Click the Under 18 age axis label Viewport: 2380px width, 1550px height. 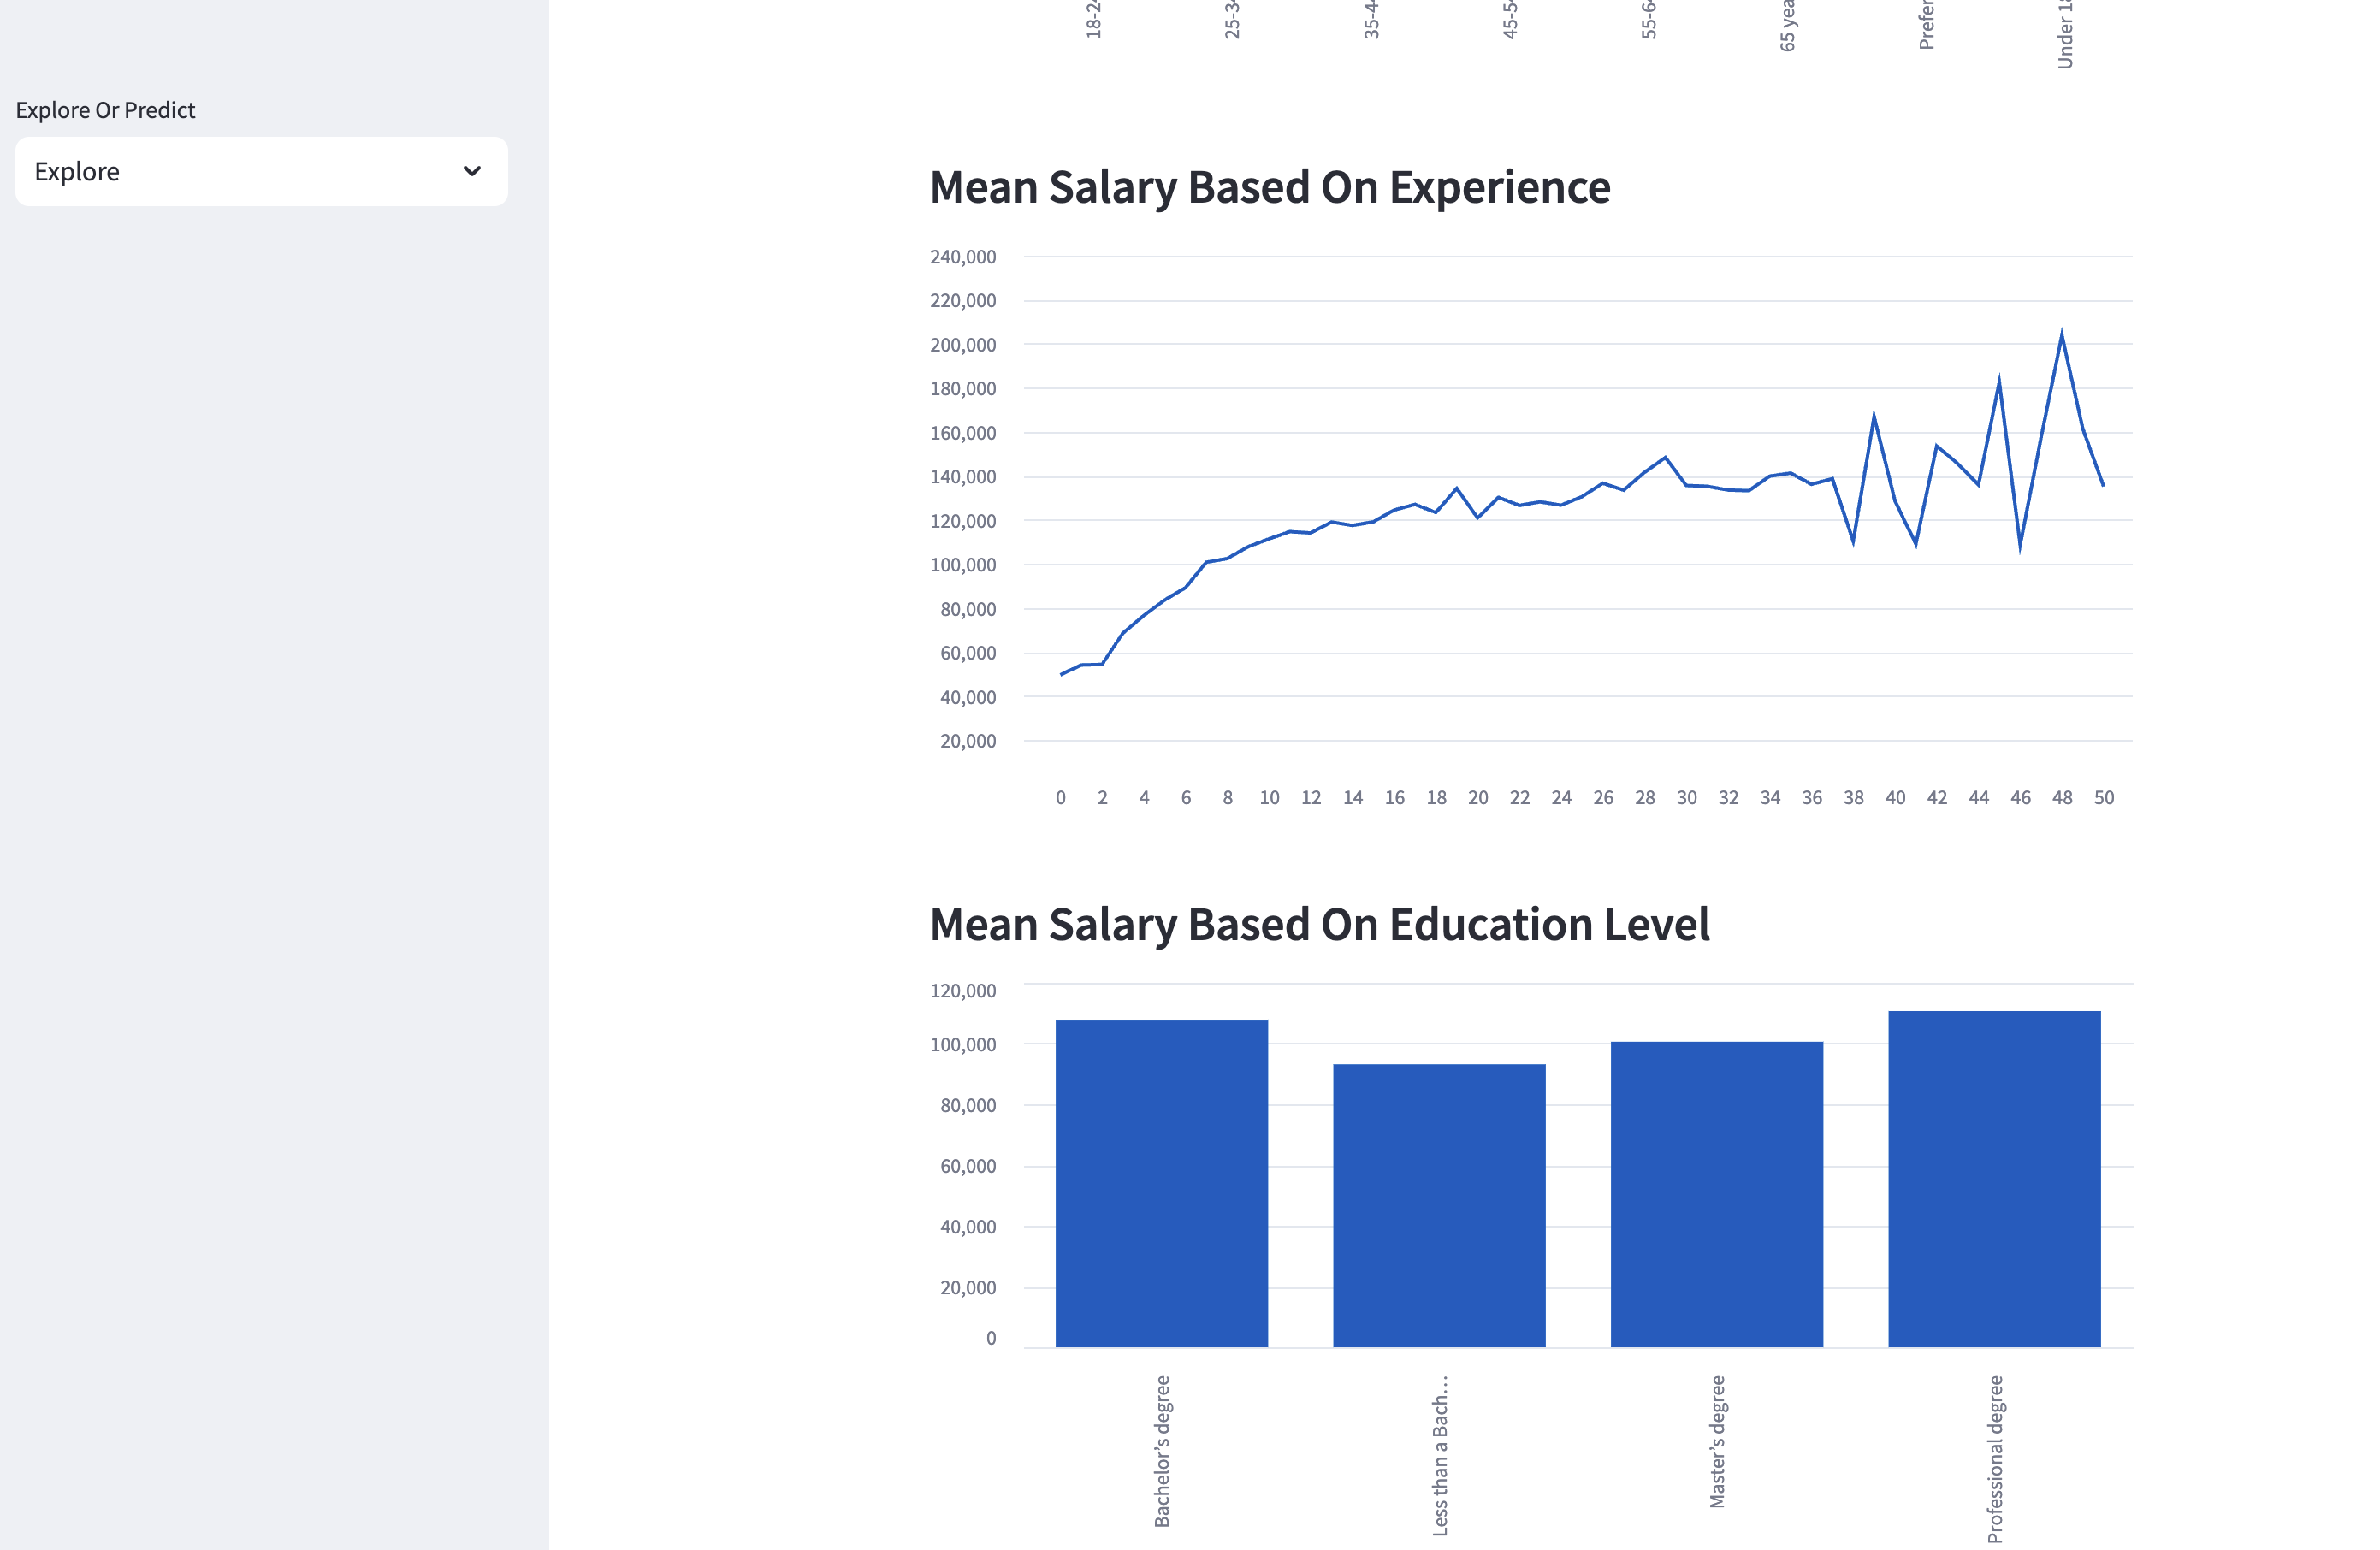2064,35
